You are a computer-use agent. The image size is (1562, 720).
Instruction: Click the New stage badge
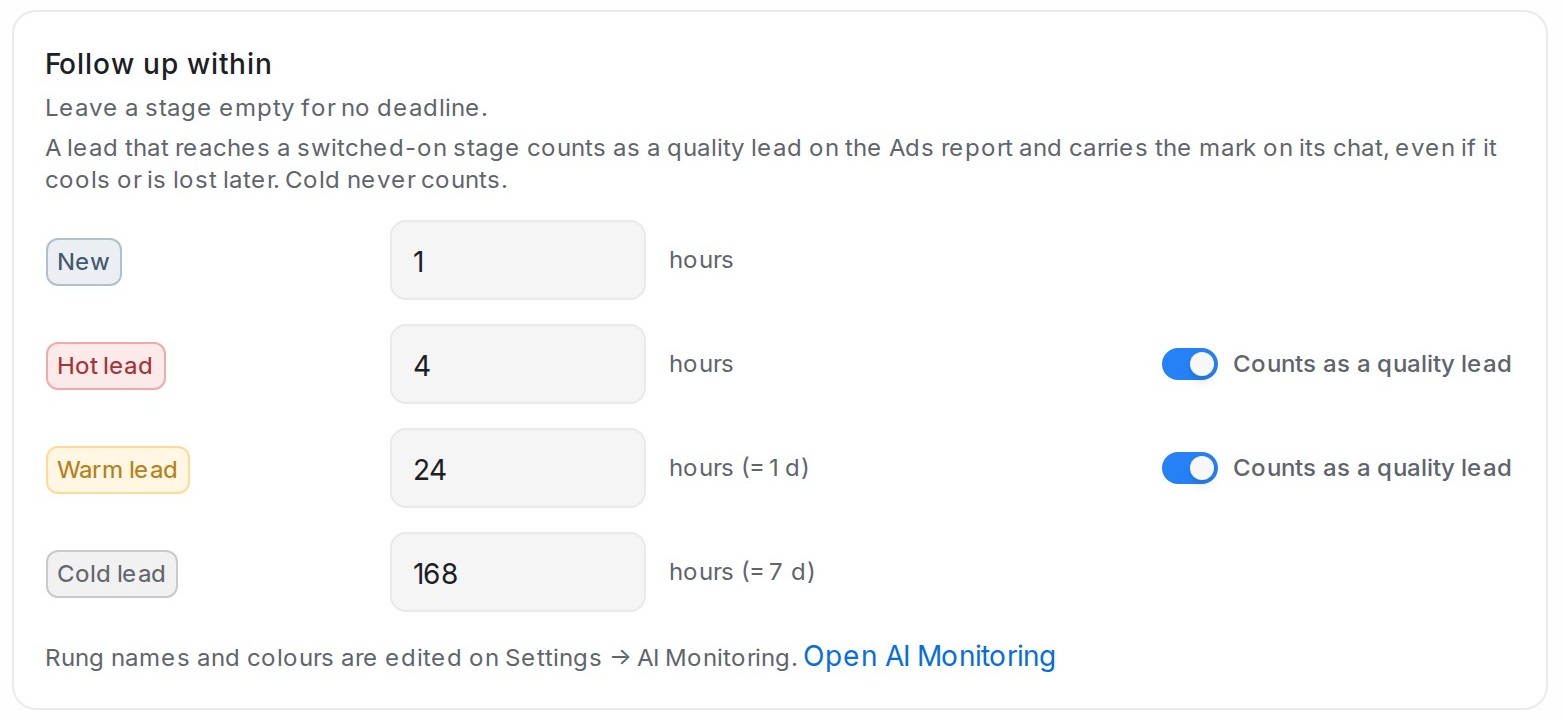84,262
